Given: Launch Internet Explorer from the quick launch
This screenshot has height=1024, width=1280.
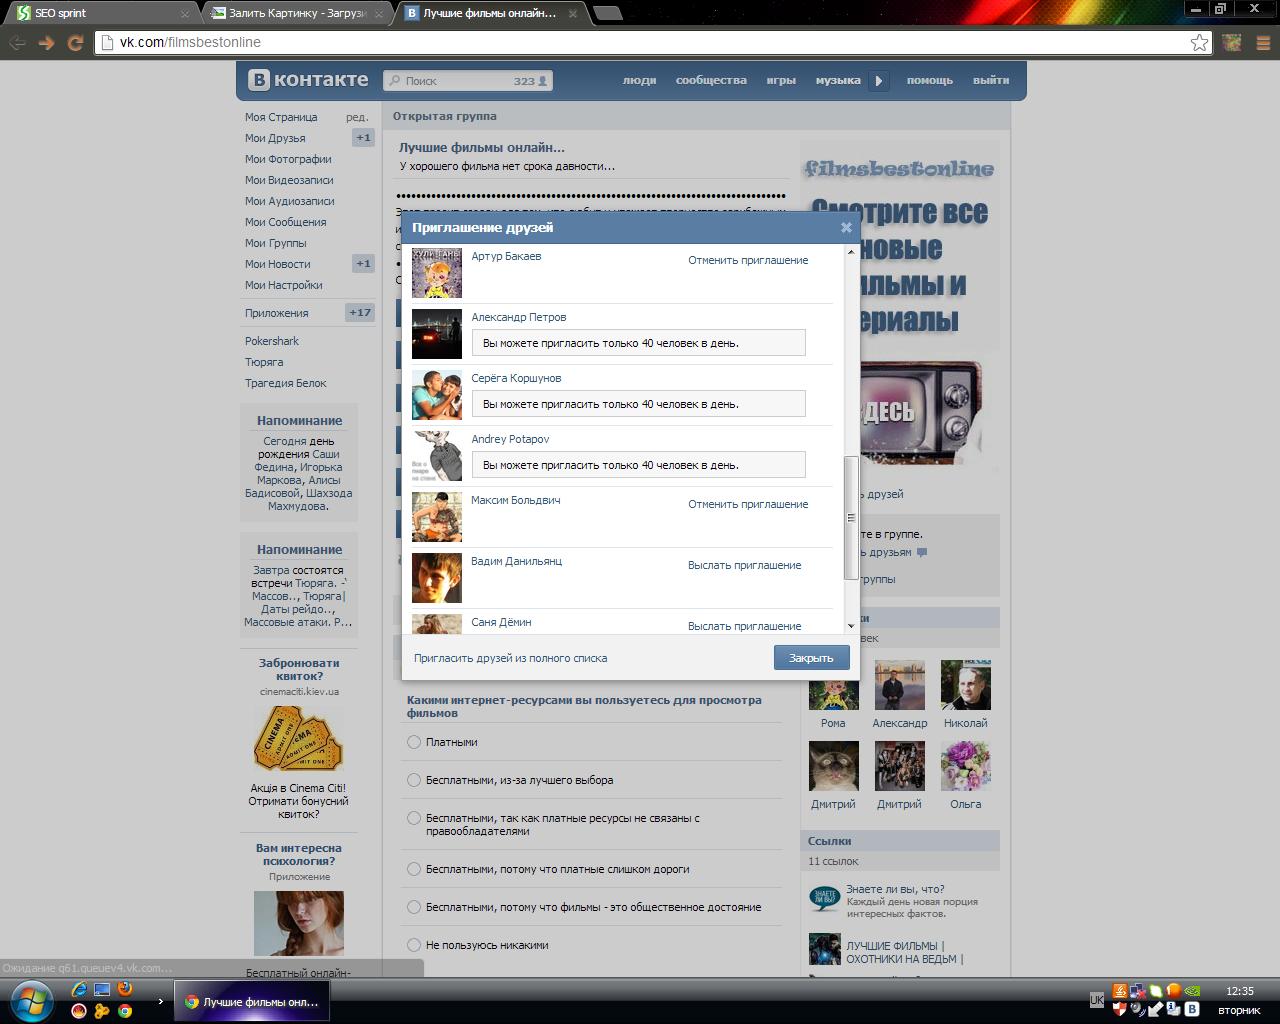Looking at the screenshot, I should tap(79, 990).
